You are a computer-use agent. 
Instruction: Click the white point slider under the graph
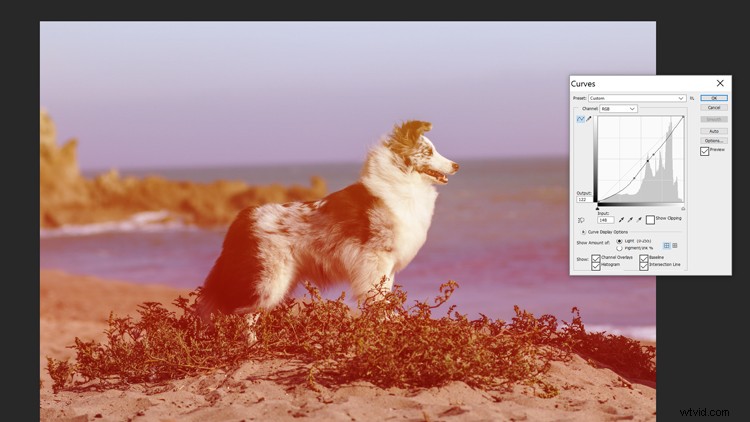click(683, 208)
